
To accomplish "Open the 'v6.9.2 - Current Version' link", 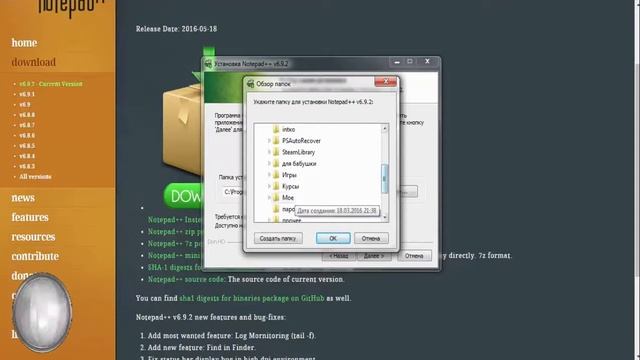I will (51, 84).
